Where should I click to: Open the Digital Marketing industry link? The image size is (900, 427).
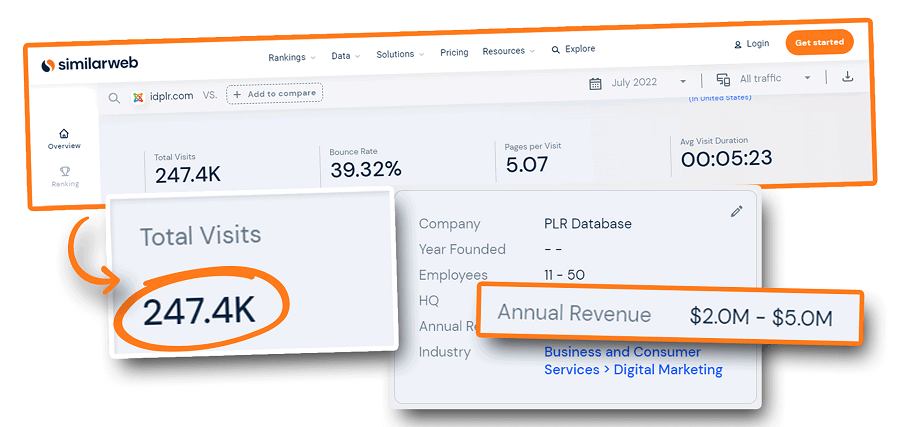tap(668, 370)
